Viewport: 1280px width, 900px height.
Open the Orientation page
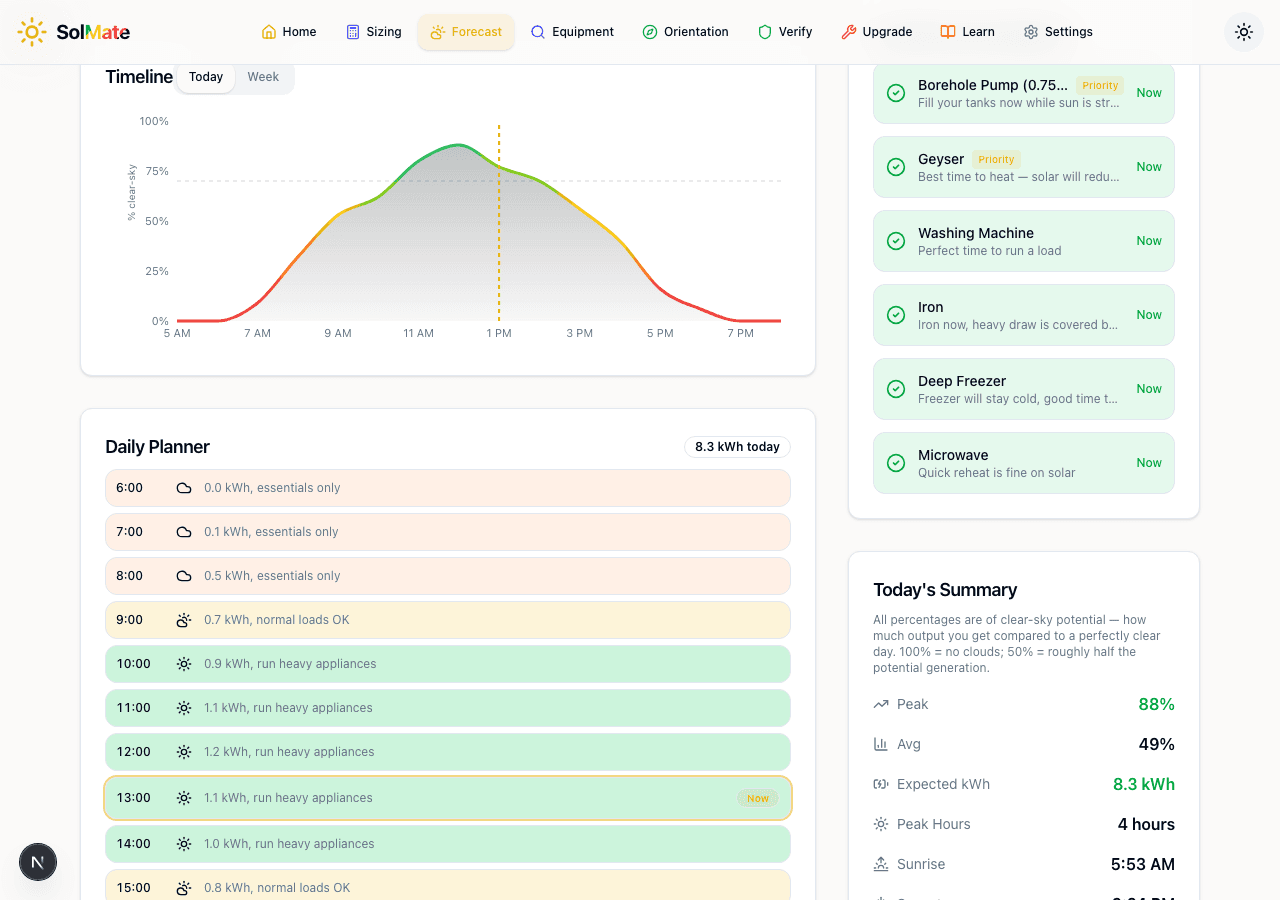point(685,32)
